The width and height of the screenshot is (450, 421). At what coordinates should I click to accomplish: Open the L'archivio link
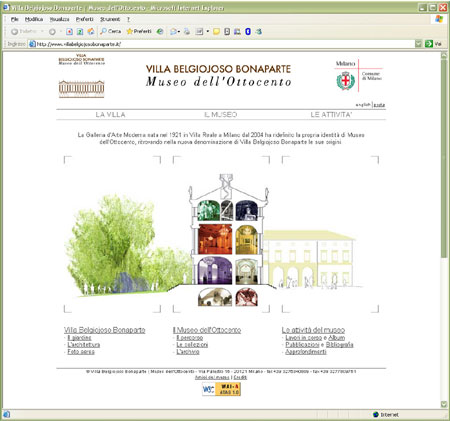coord(188,352)
